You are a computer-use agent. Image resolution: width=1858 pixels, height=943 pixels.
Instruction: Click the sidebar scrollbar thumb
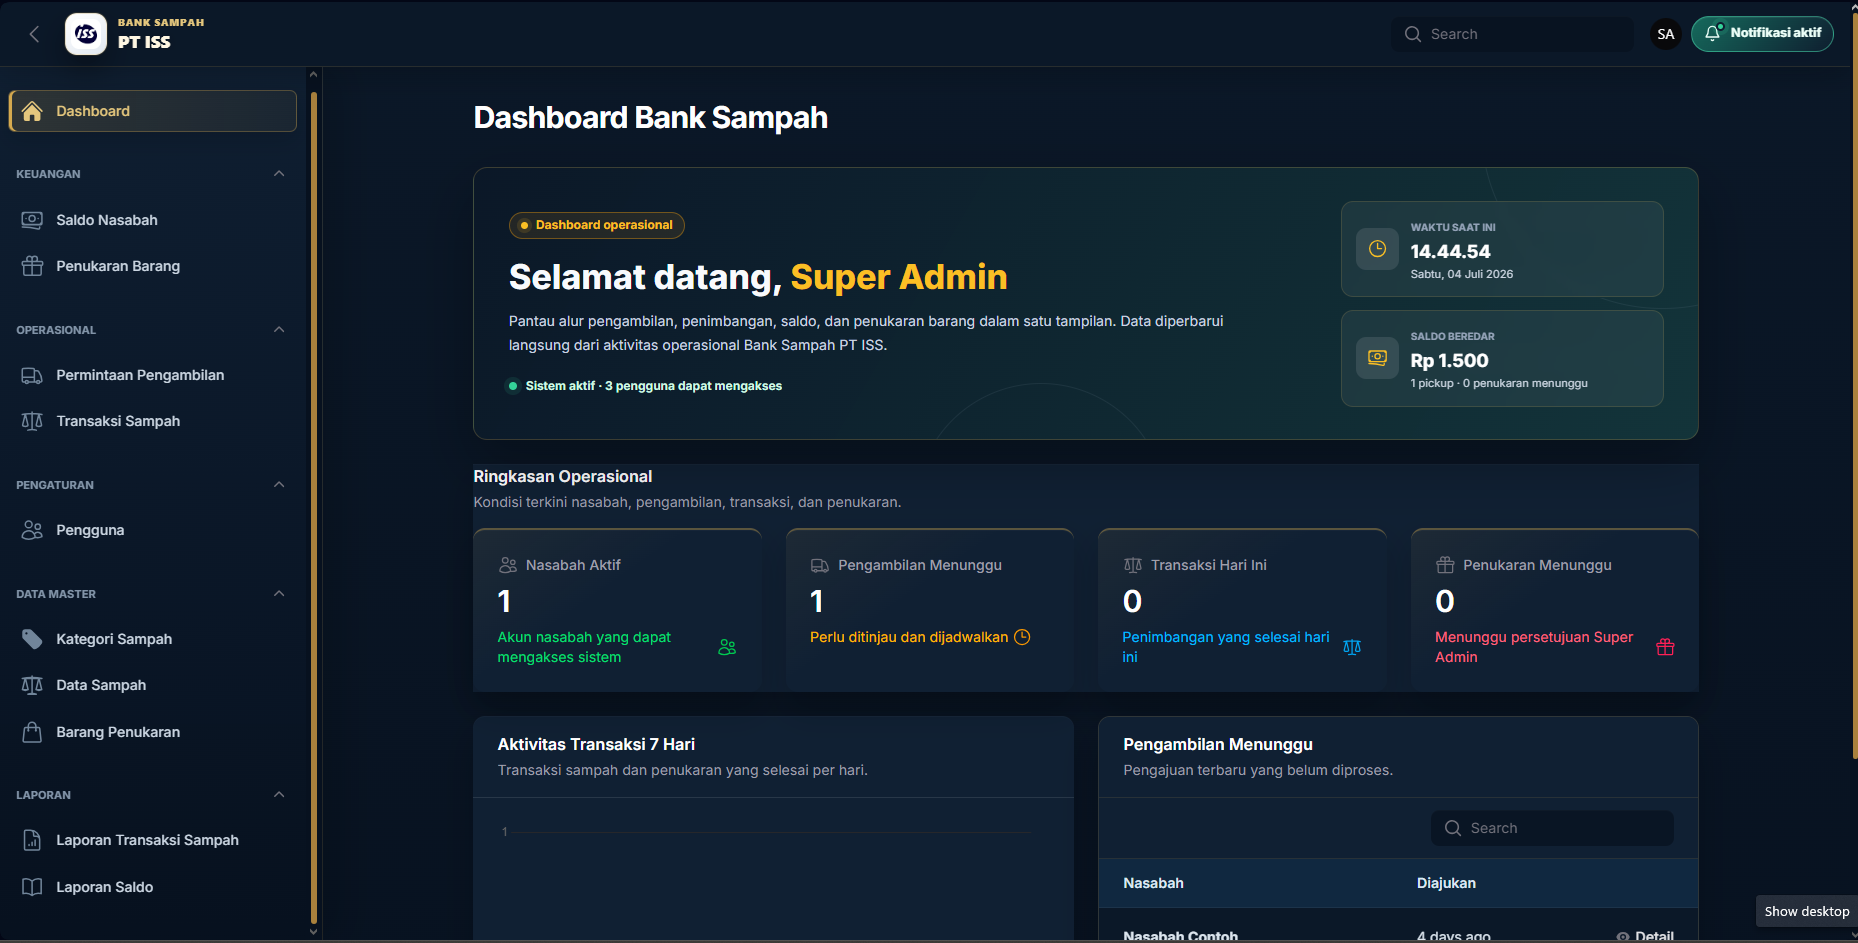[x=314, y=508]
